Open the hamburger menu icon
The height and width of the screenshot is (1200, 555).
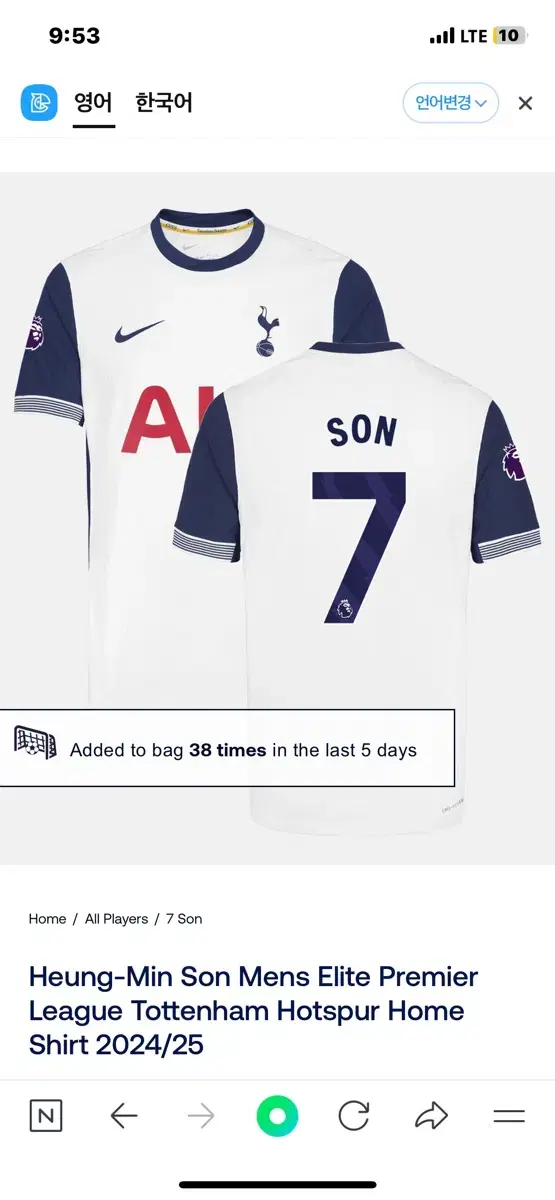pos(509,1116)
